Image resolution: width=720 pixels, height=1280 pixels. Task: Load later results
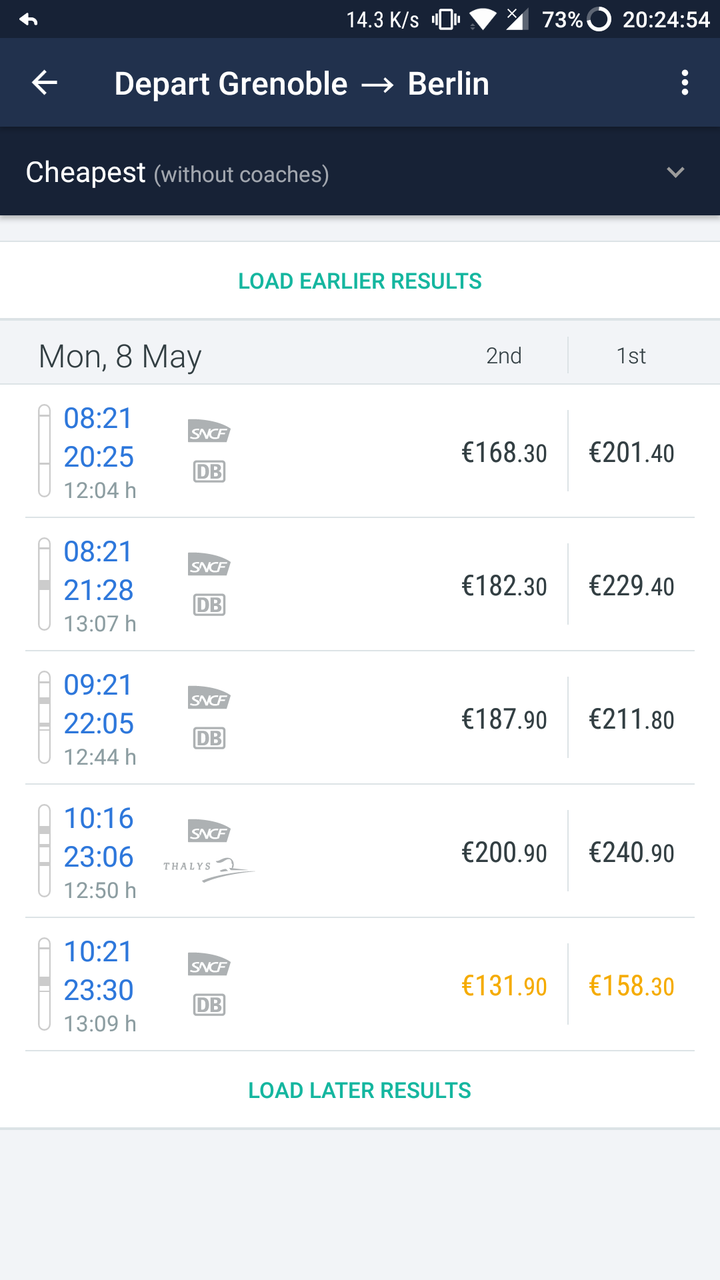coord(360,1090)
